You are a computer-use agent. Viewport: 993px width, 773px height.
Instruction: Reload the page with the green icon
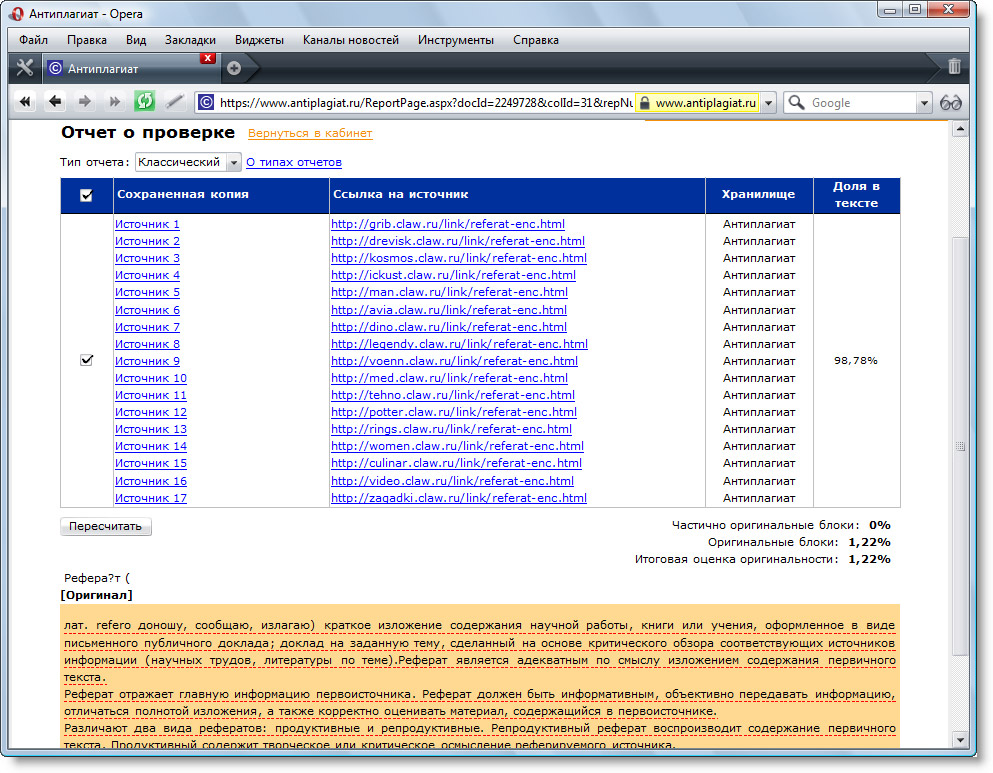(x=144, y=101)
